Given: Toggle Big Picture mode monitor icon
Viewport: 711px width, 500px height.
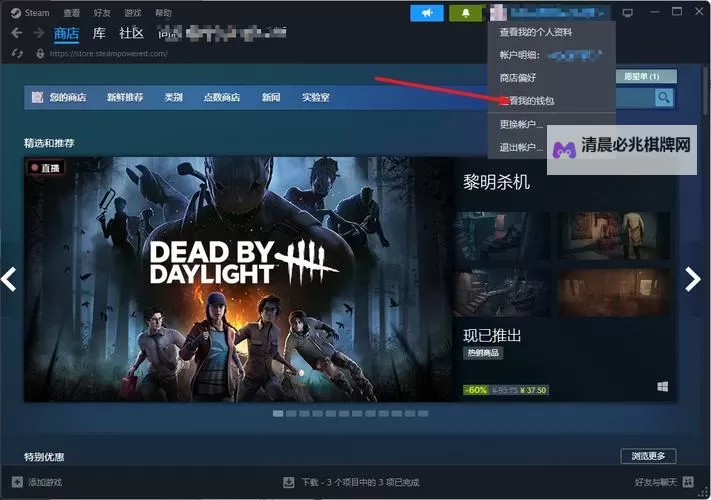Looking at the screenshot, I should [628, 13].
